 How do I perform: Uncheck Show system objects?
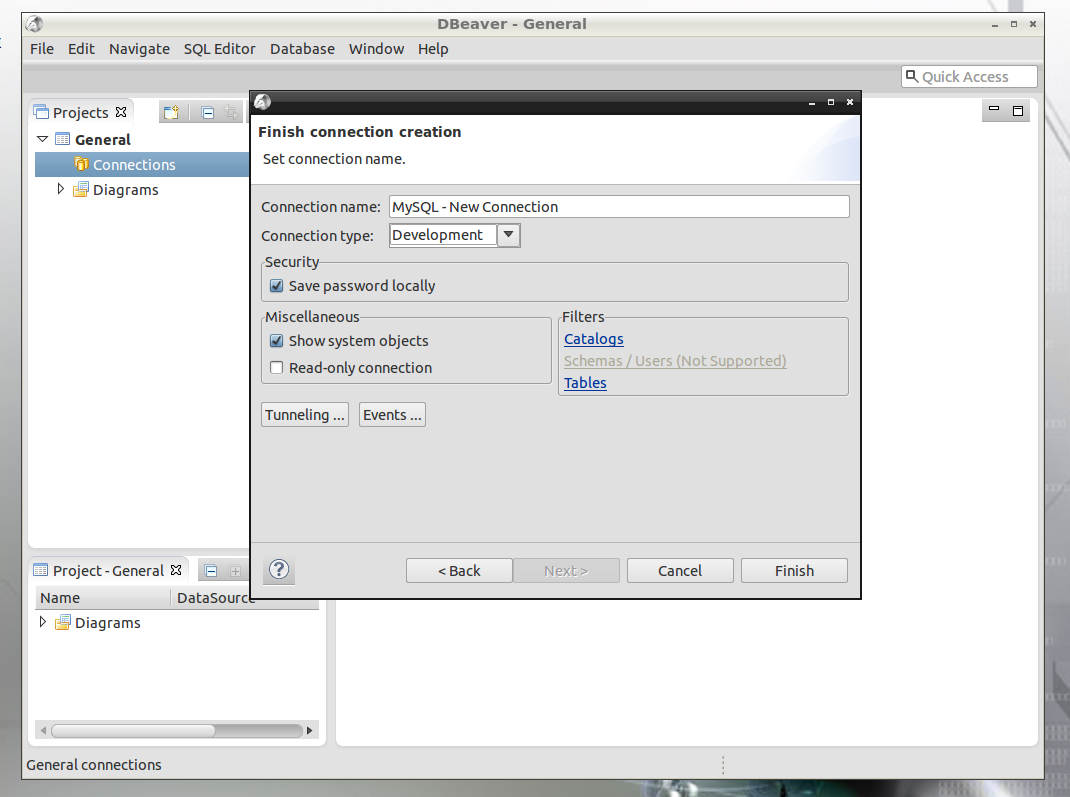(x=276, y=340)
